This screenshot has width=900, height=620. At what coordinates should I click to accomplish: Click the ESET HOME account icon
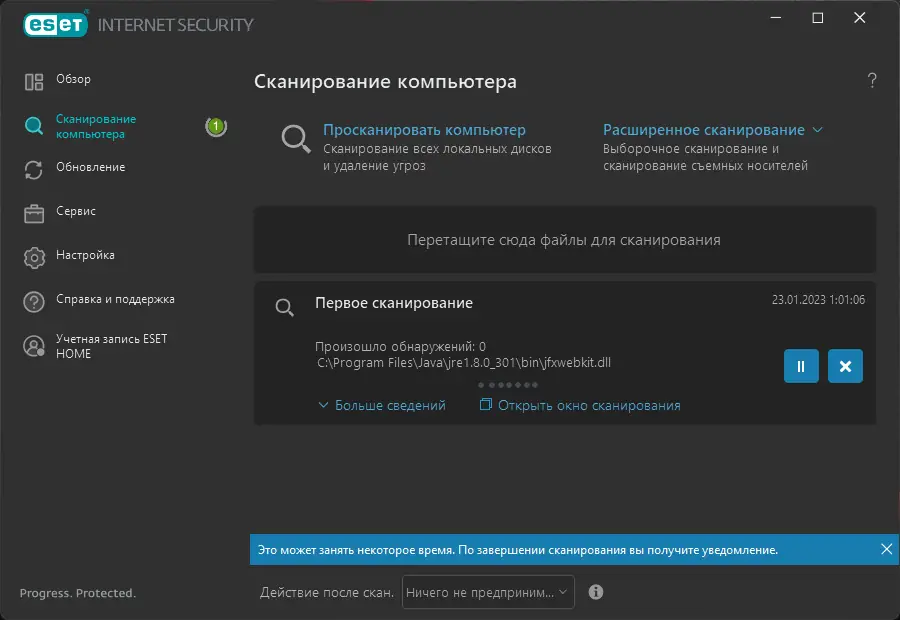34,346
